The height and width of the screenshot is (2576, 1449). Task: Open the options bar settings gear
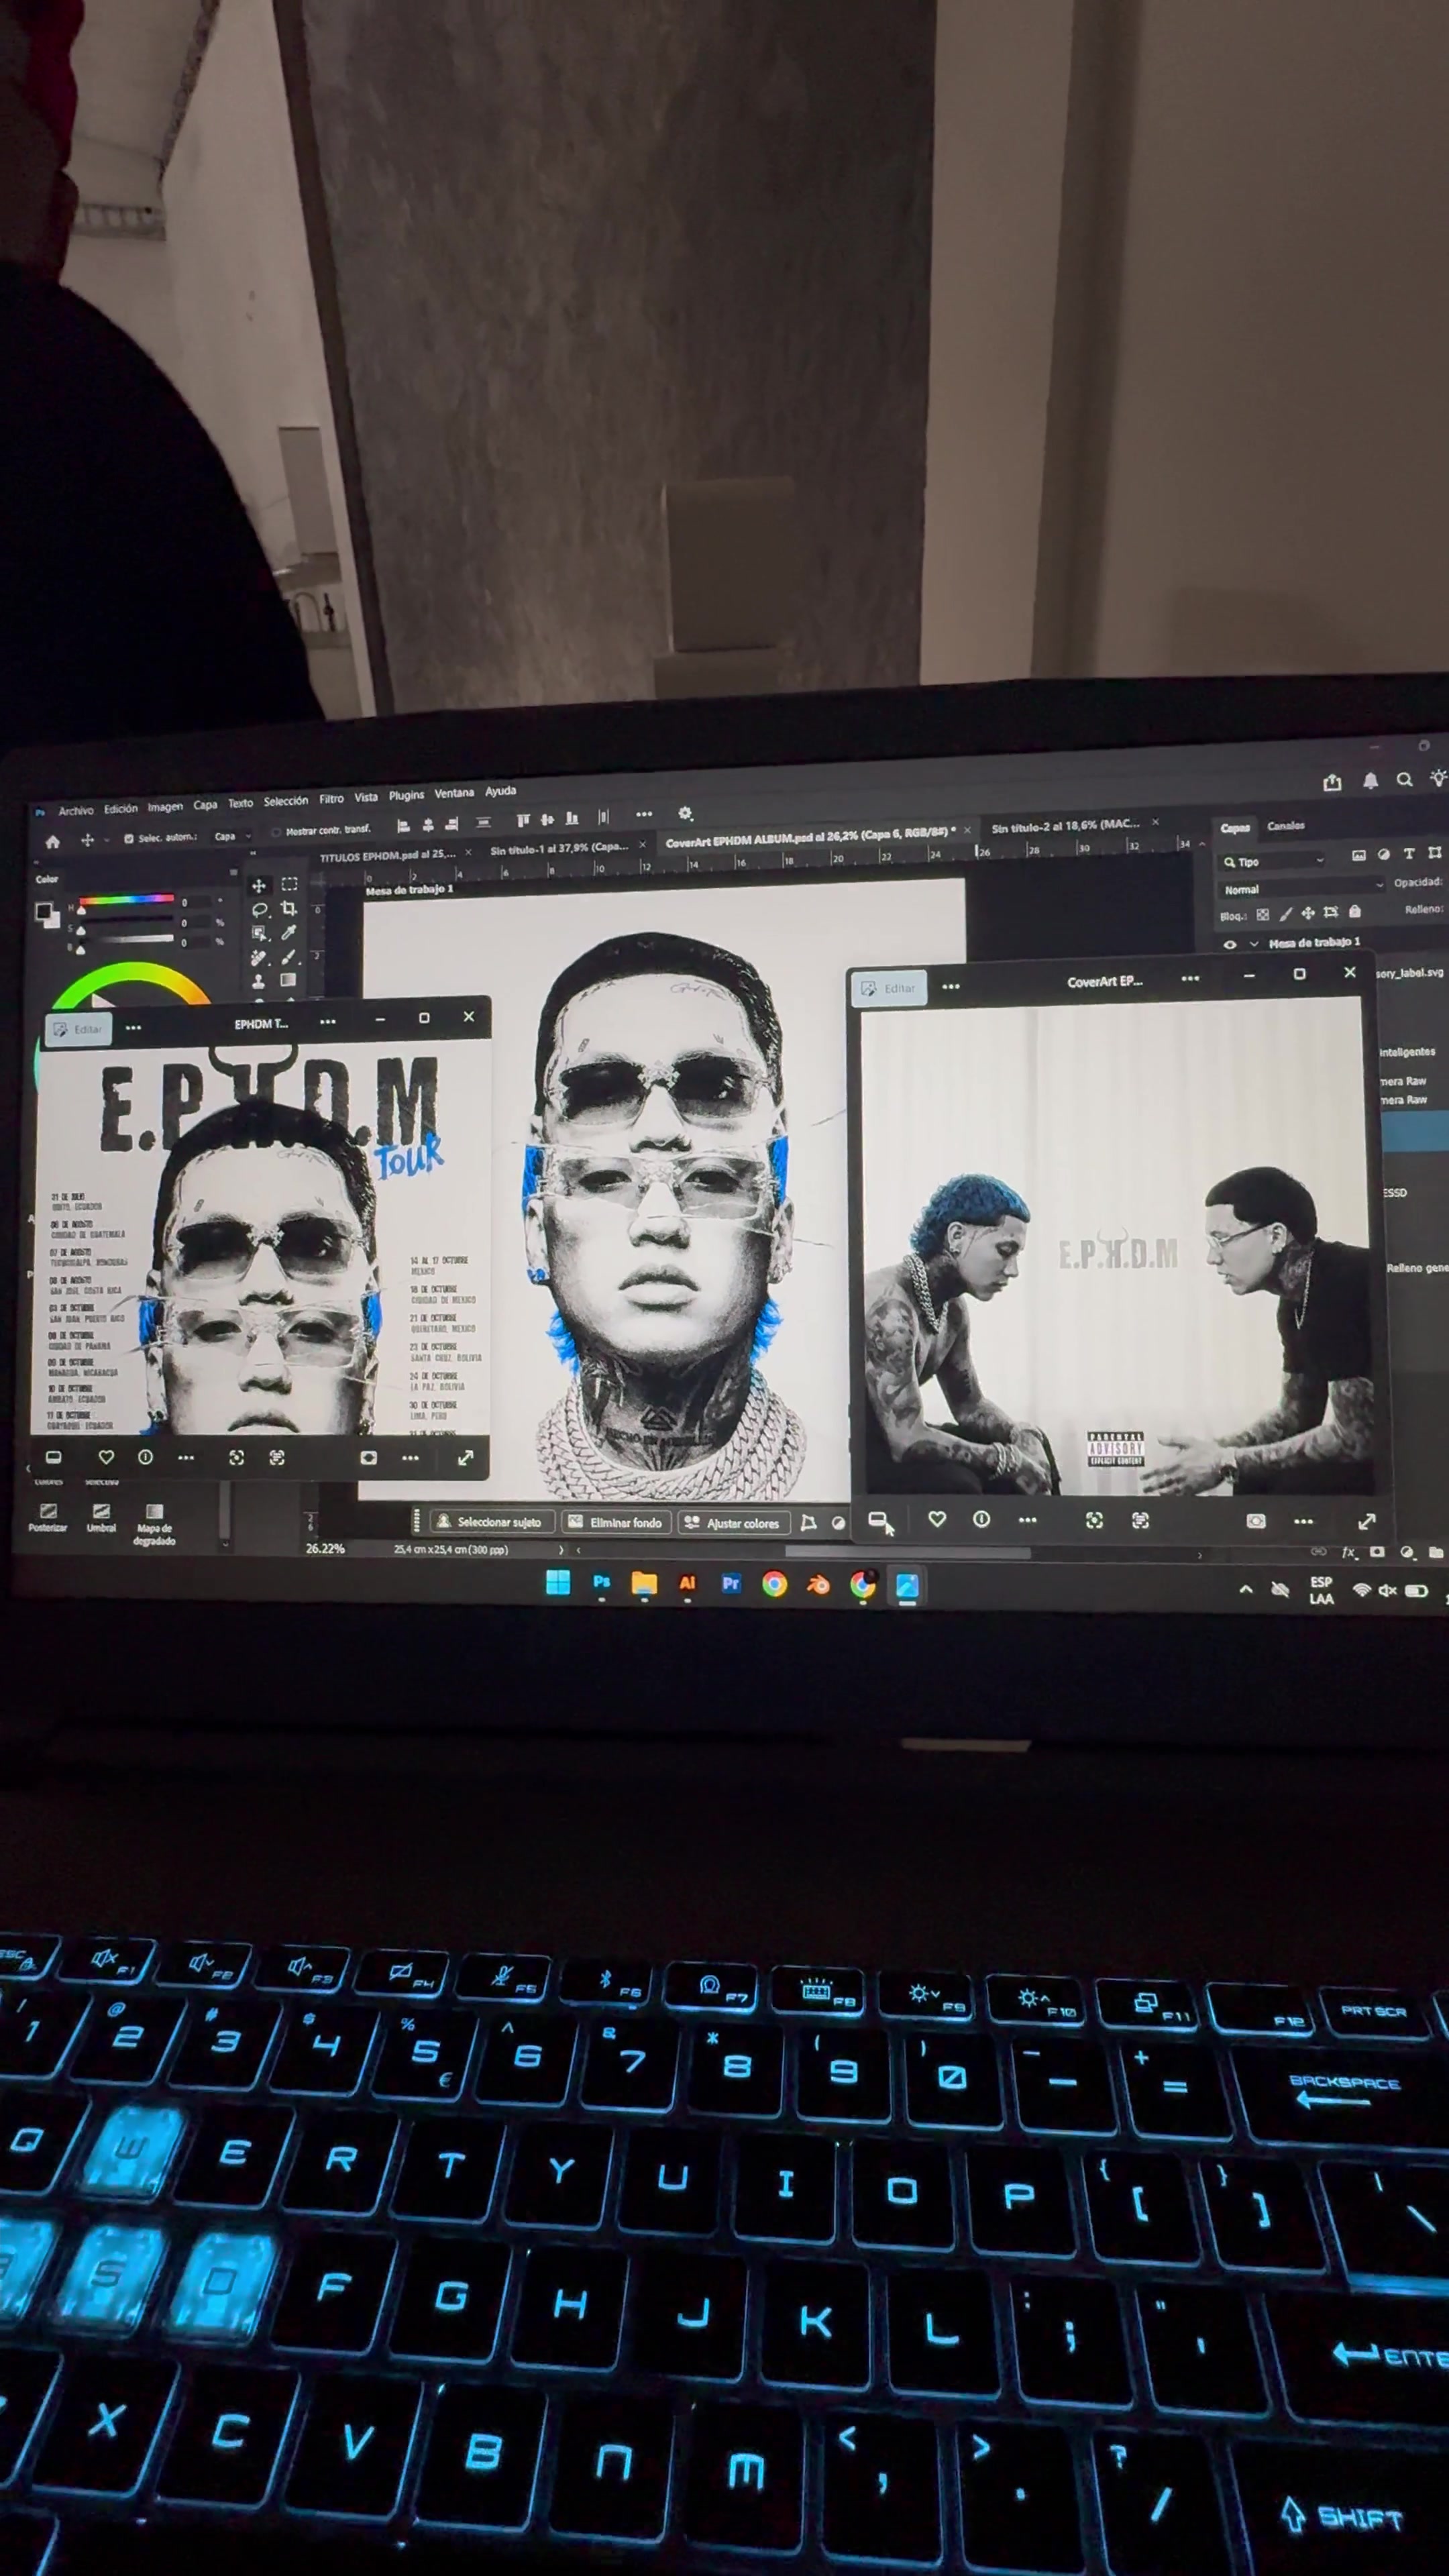pyautogui.click(x=685, y=813)
